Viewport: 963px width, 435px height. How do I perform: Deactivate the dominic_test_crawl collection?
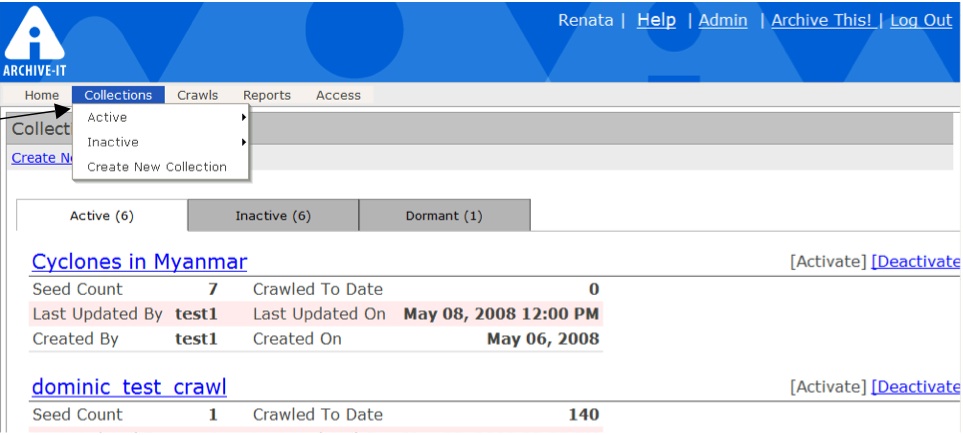pyautogui.click(x=915, y=387)
